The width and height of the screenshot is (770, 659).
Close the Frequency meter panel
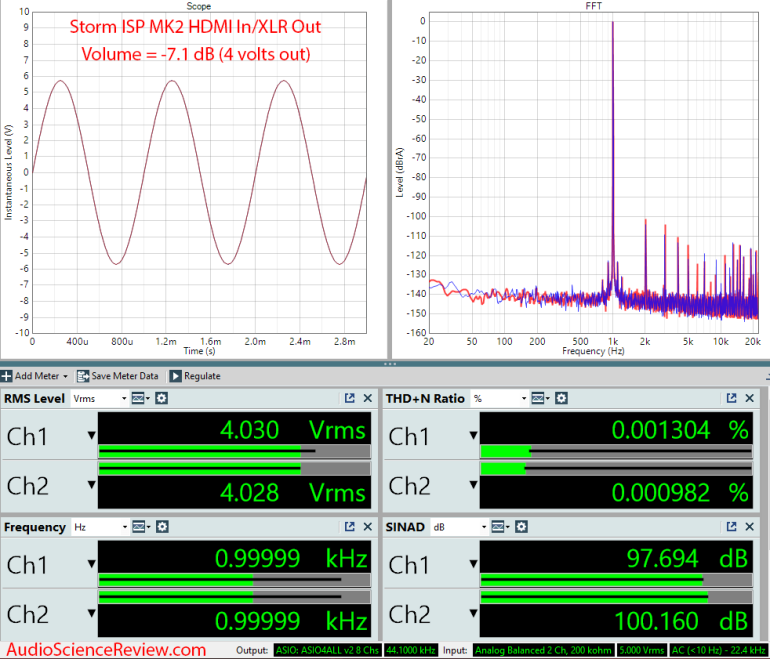(x=368, y=527)
